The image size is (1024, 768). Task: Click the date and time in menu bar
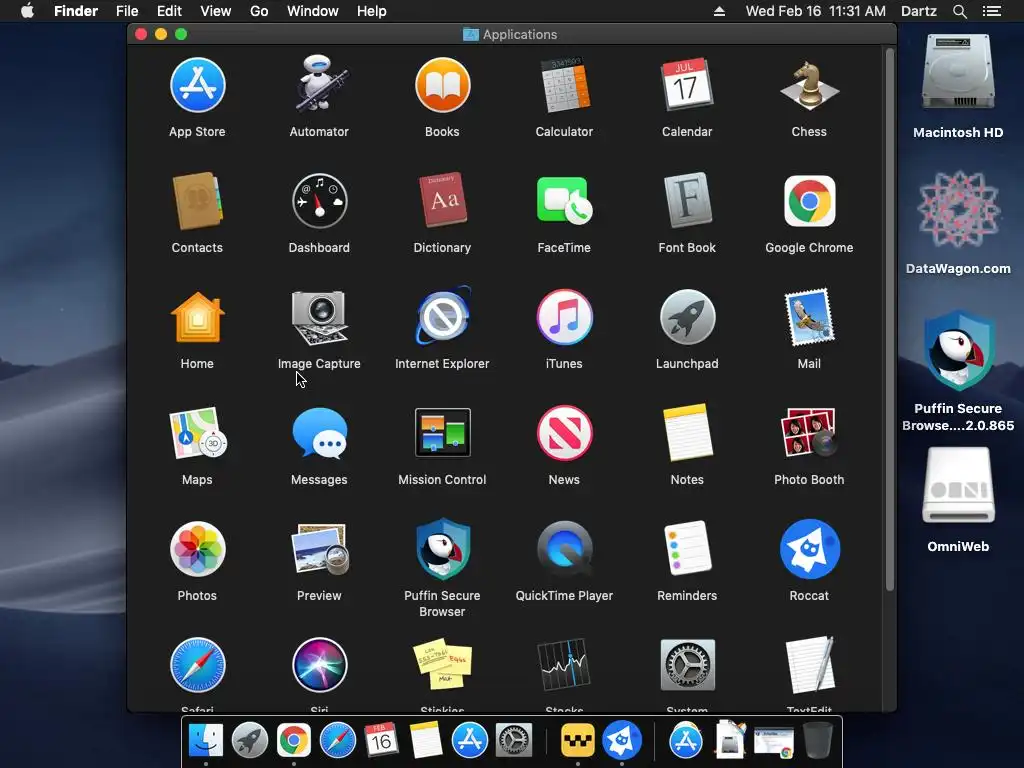[x=816, y=11]
